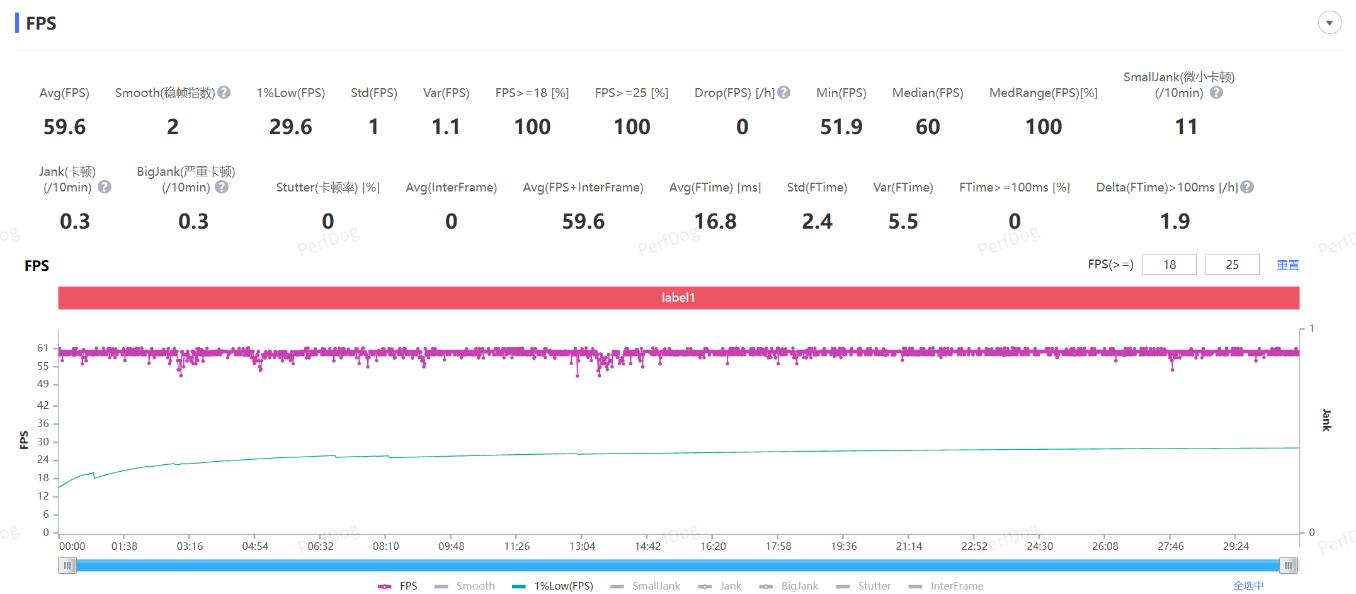Enable the SmallJank series in the legend
Image resolution: width=1356 pixels, height=594 pixels.
click(x=645, y=586)
